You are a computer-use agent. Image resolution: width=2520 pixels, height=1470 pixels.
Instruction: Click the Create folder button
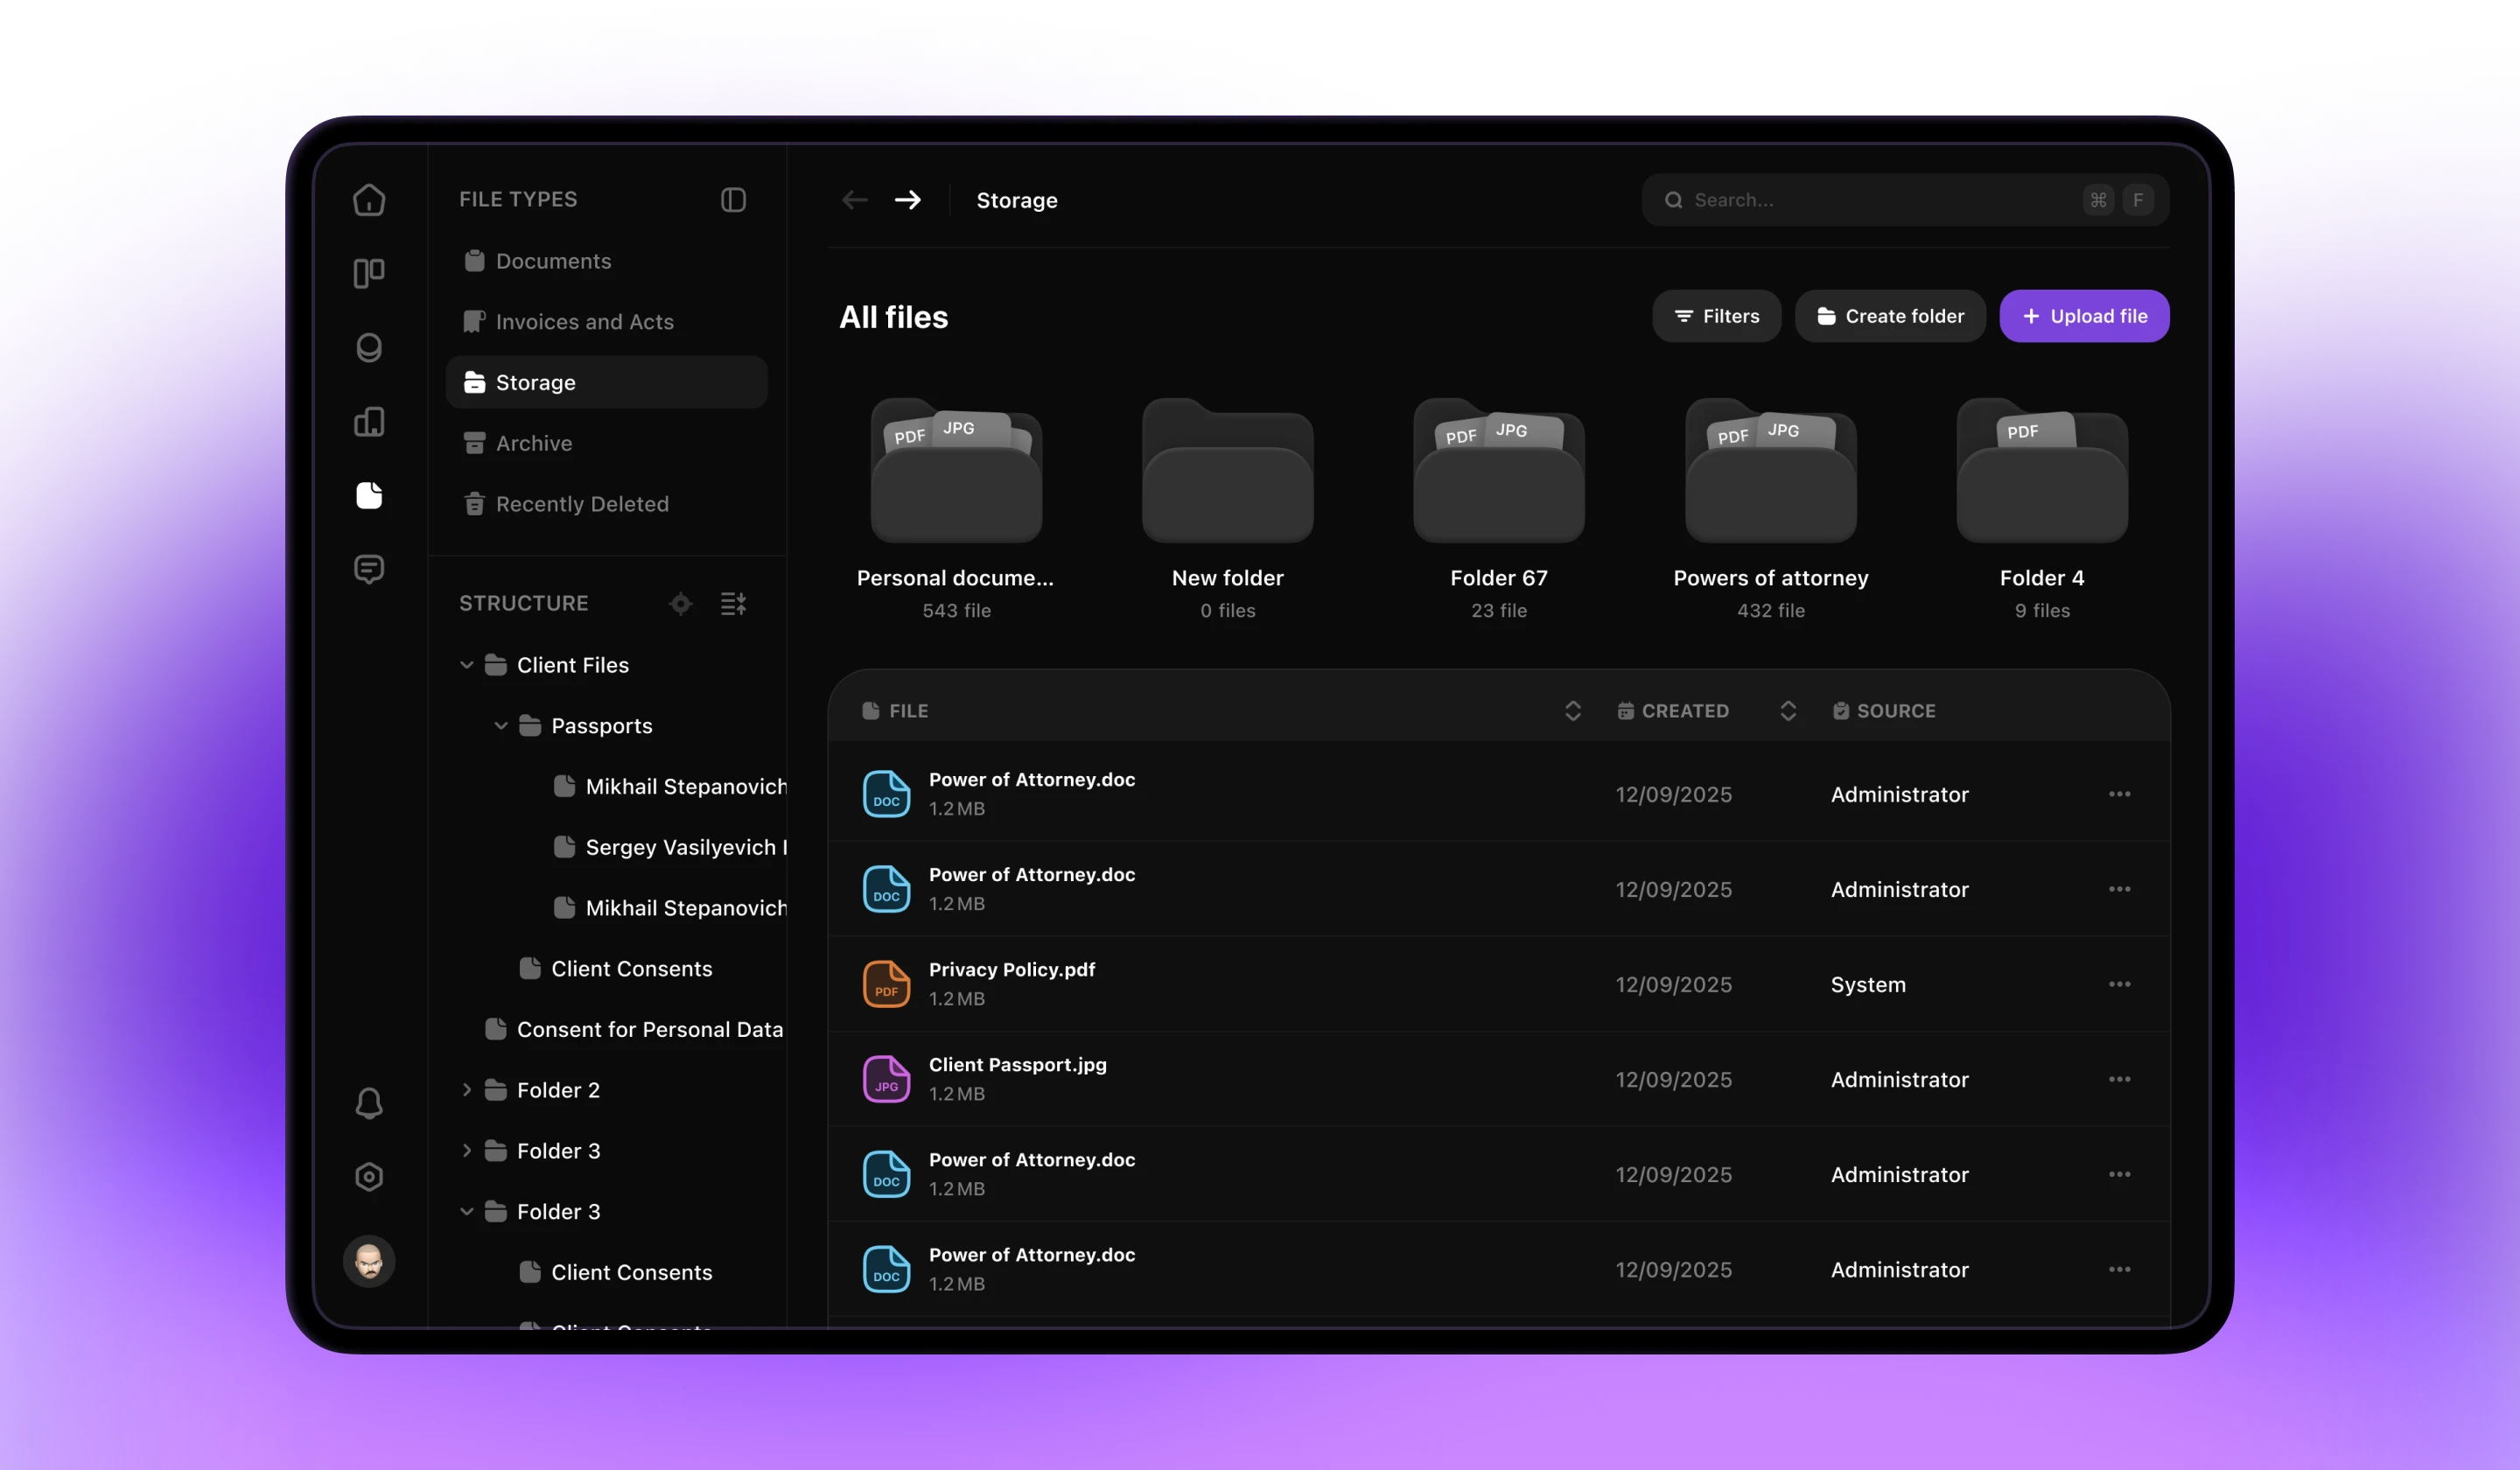point(1889,316)
